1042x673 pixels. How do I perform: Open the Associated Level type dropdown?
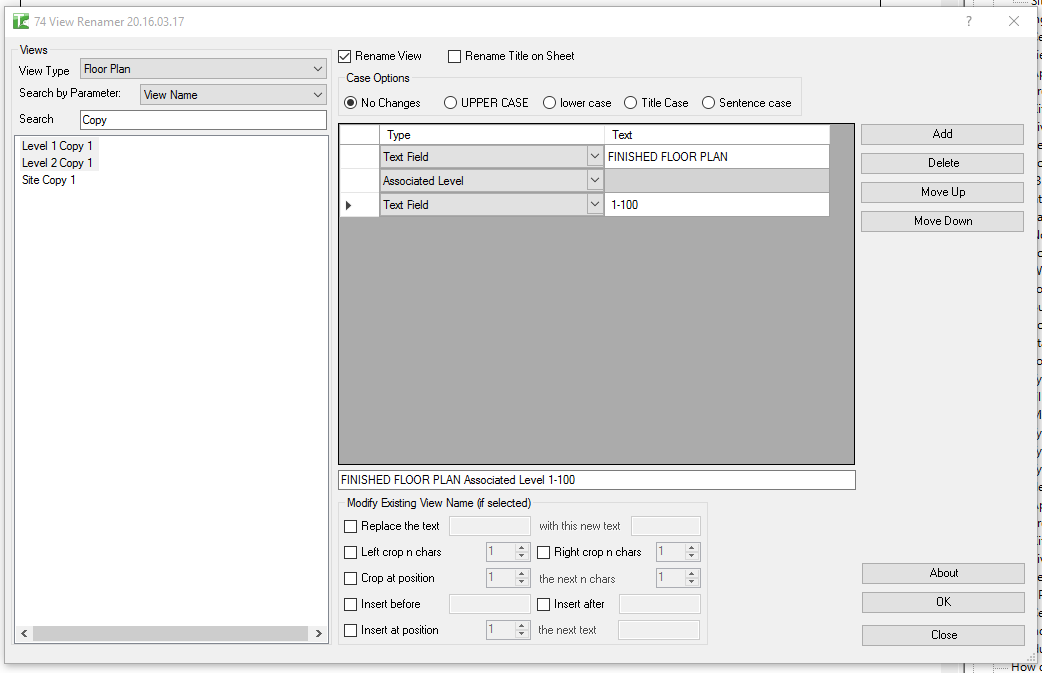594,181
